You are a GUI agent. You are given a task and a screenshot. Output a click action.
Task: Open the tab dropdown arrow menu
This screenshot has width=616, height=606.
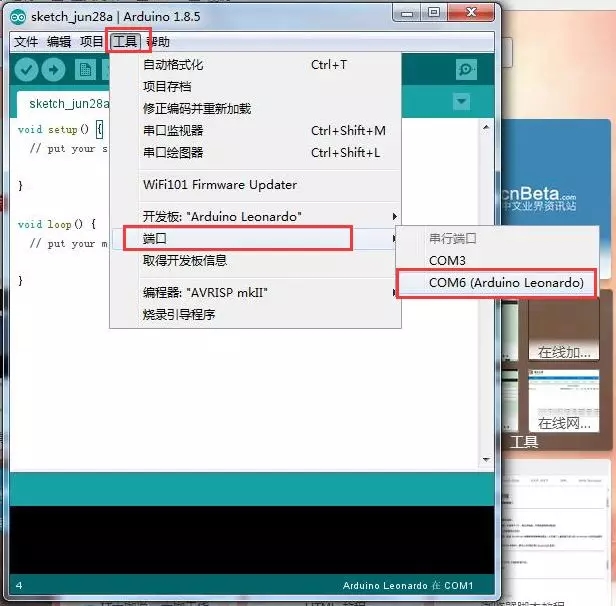click(x=462, y=101)
